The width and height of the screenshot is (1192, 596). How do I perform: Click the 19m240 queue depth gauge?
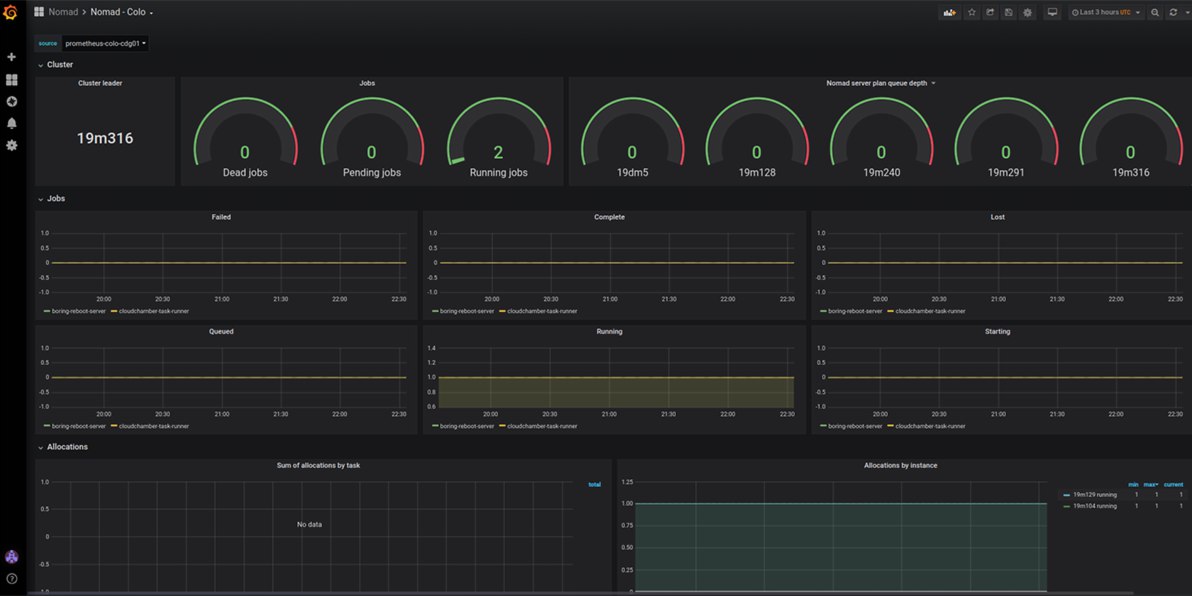(881, 138)
